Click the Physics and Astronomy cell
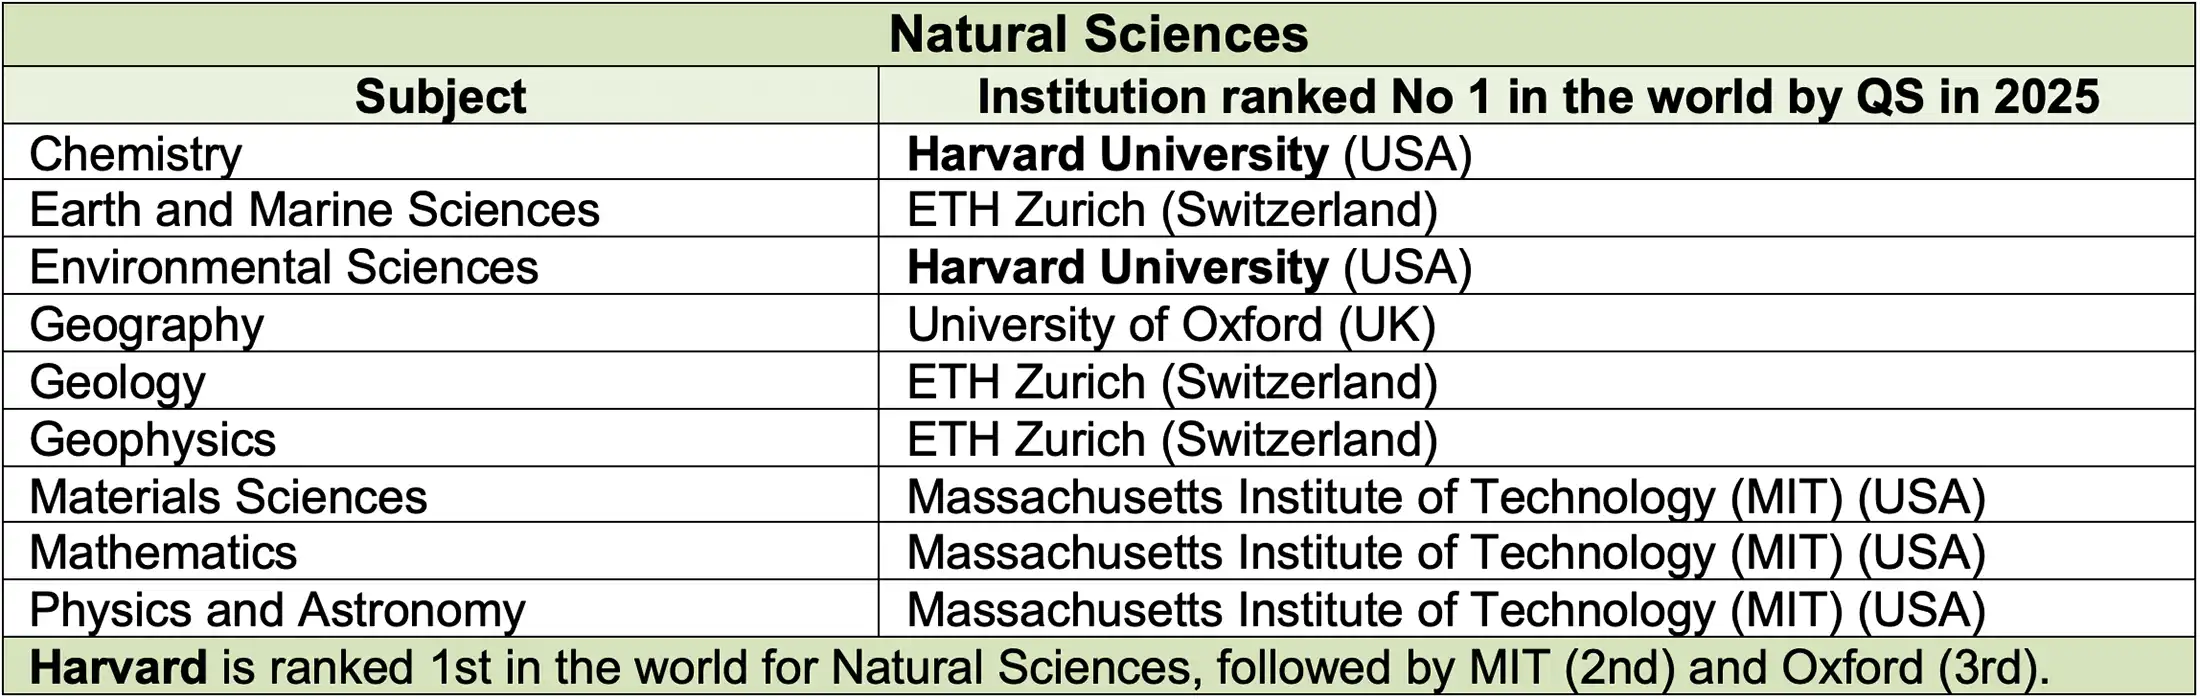Screen dimensions: 2200x699 click(277, 610)
